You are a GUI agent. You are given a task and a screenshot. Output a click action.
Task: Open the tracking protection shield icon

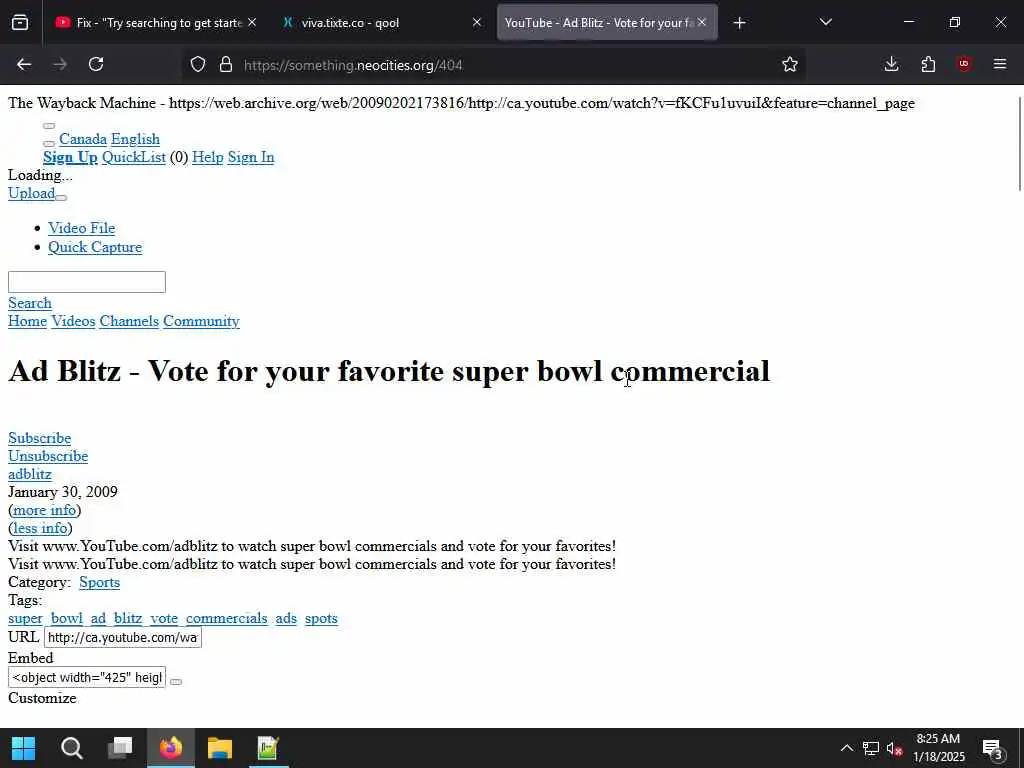coord(198,64)
